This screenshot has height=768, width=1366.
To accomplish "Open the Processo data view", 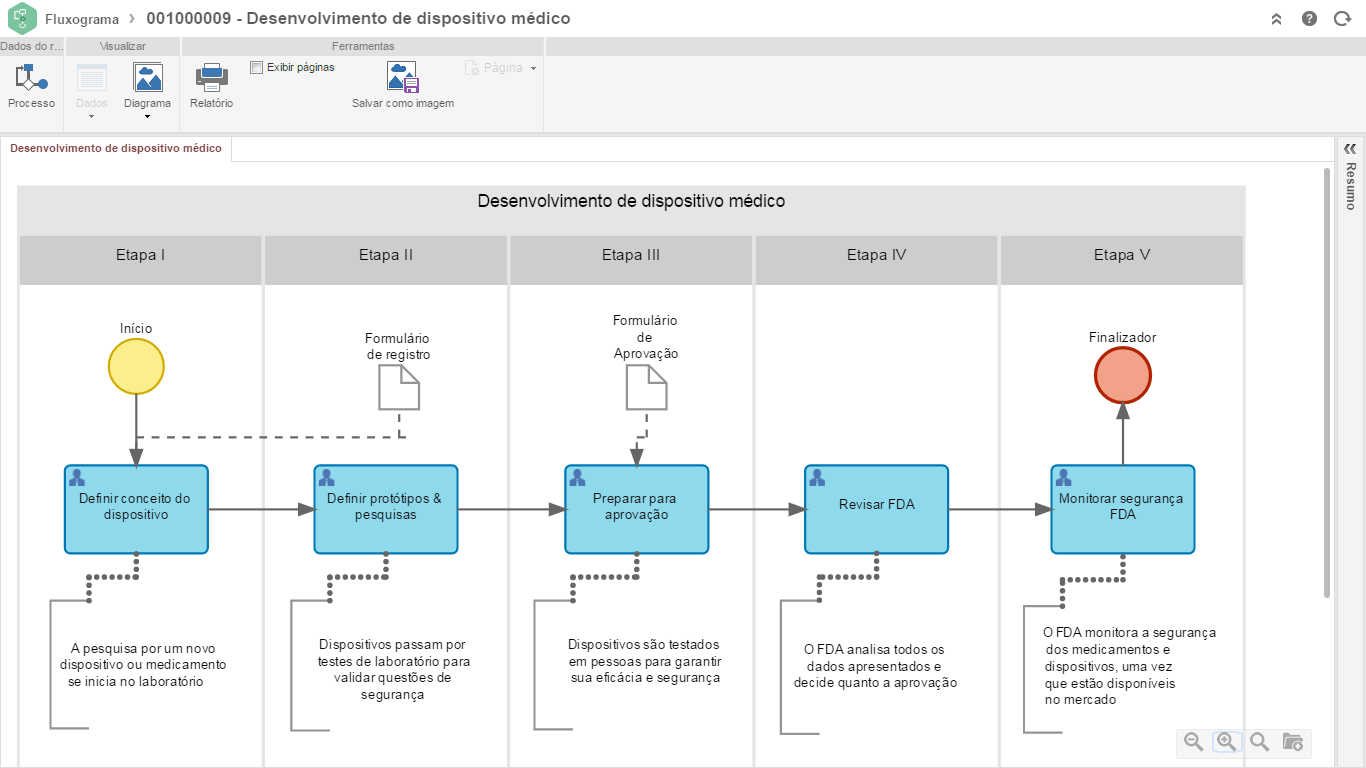I will tap(31, 85).
